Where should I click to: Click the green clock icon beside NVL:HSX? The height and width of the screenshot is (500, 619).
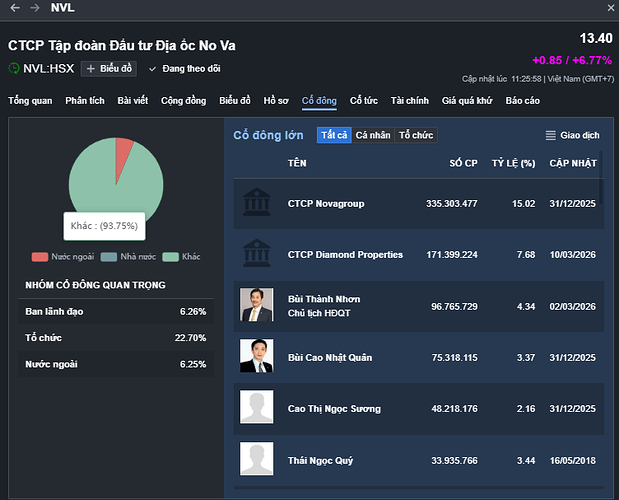coord(14,68)
